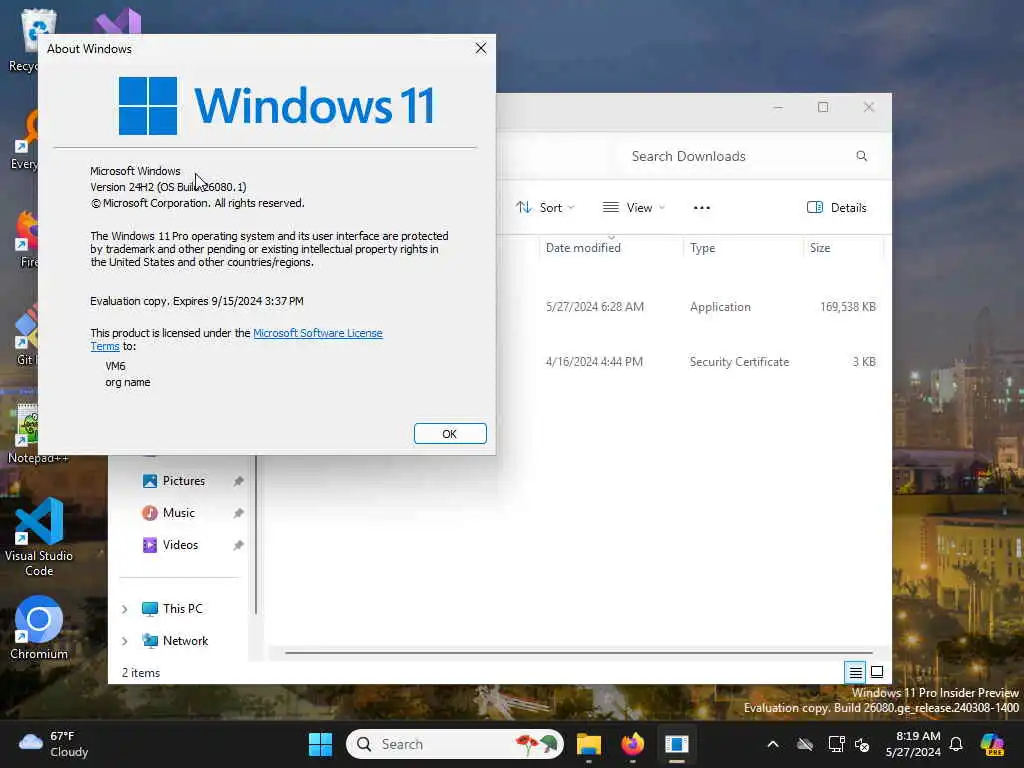Viewport: 1024px width, 768px height.
Task: Open the View dropdown in File Explorer
Action: 633,208
